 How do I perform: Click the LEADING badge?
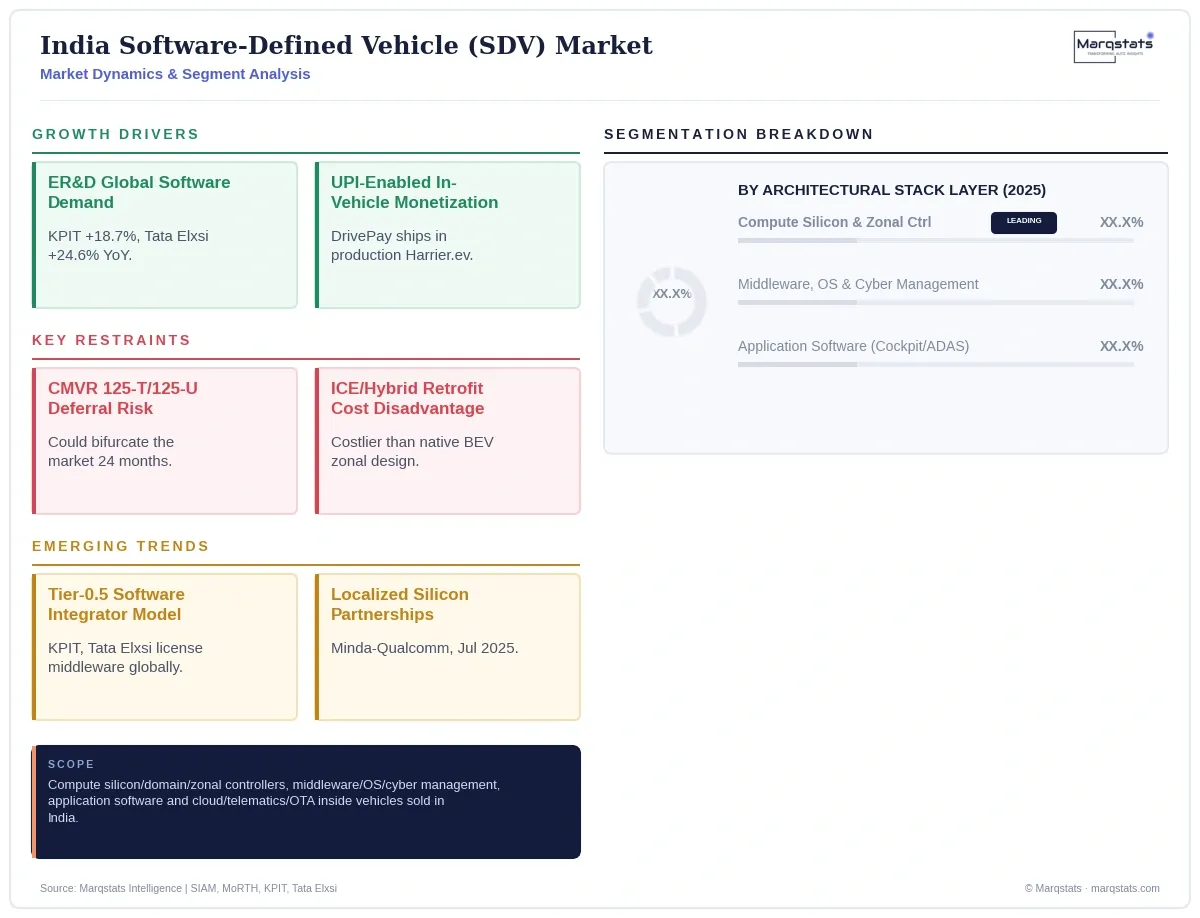point(1024,222)
